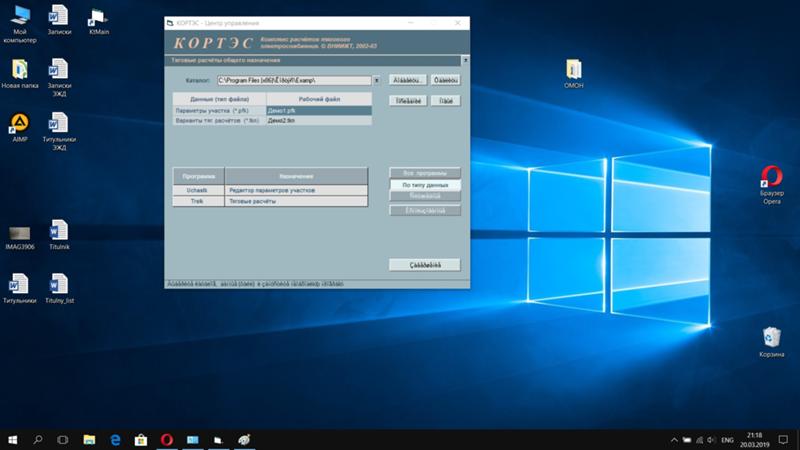Viewport: 800px width, 450px height.
Task: Switch to the Все программы tab
Action: point(425,173)
